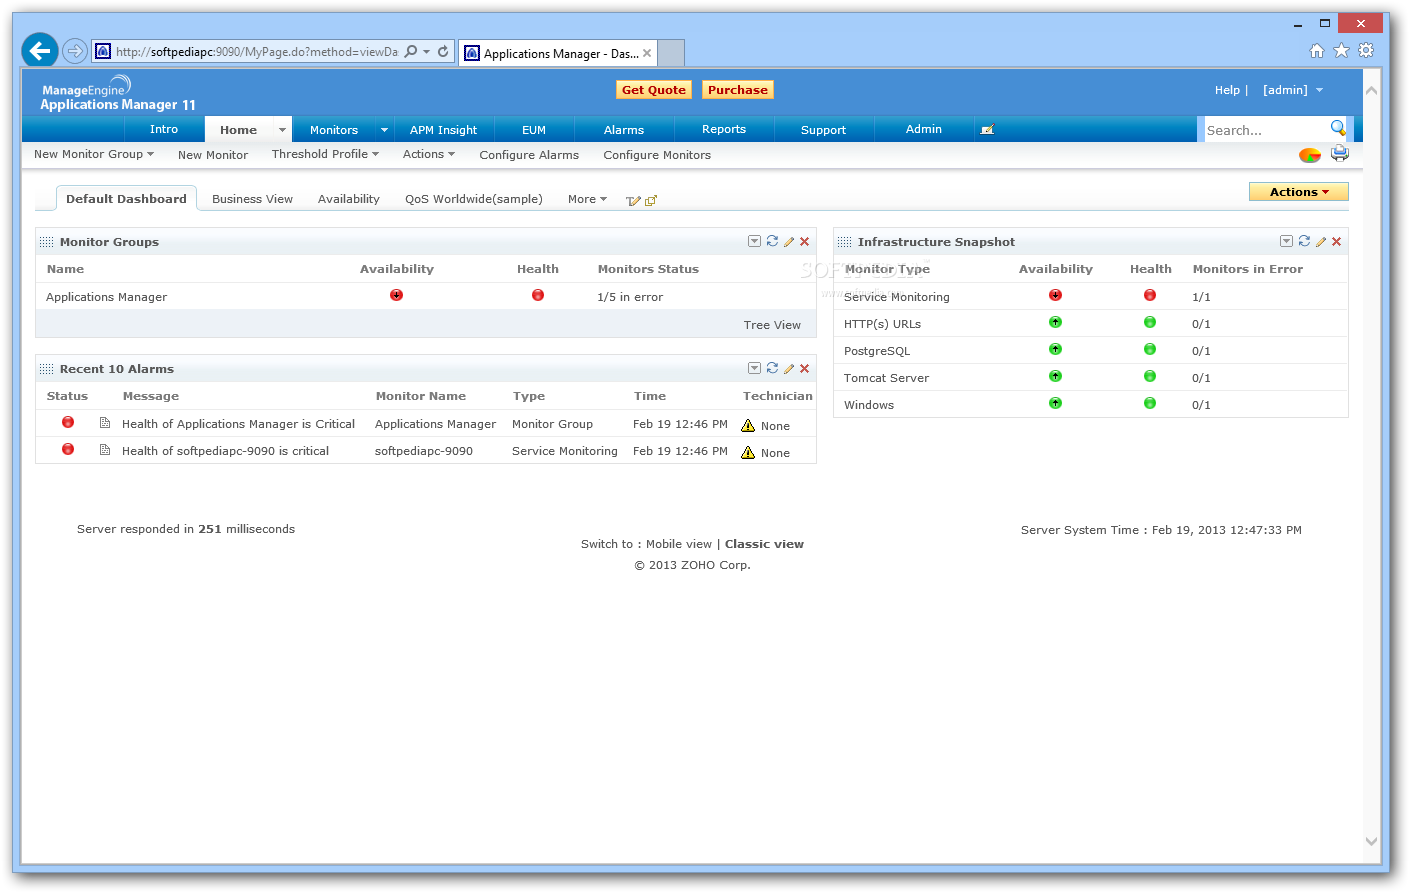Open the Alarms tab
The height and width of the screenshot is (893, 1410).
coord(624,130)
